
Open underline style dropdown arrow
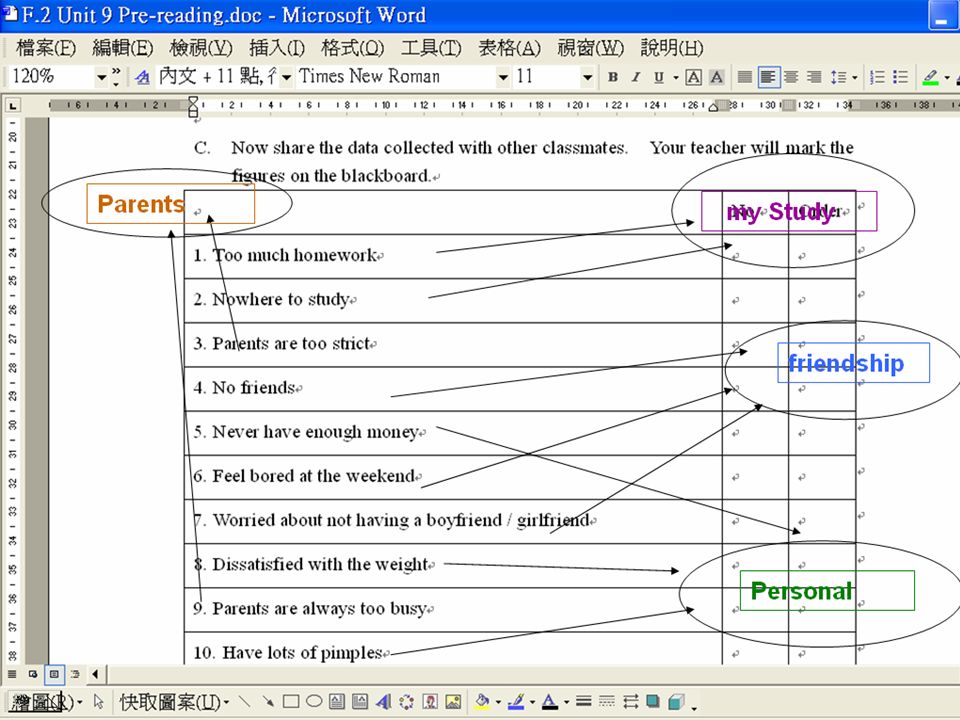pos(676,78)
